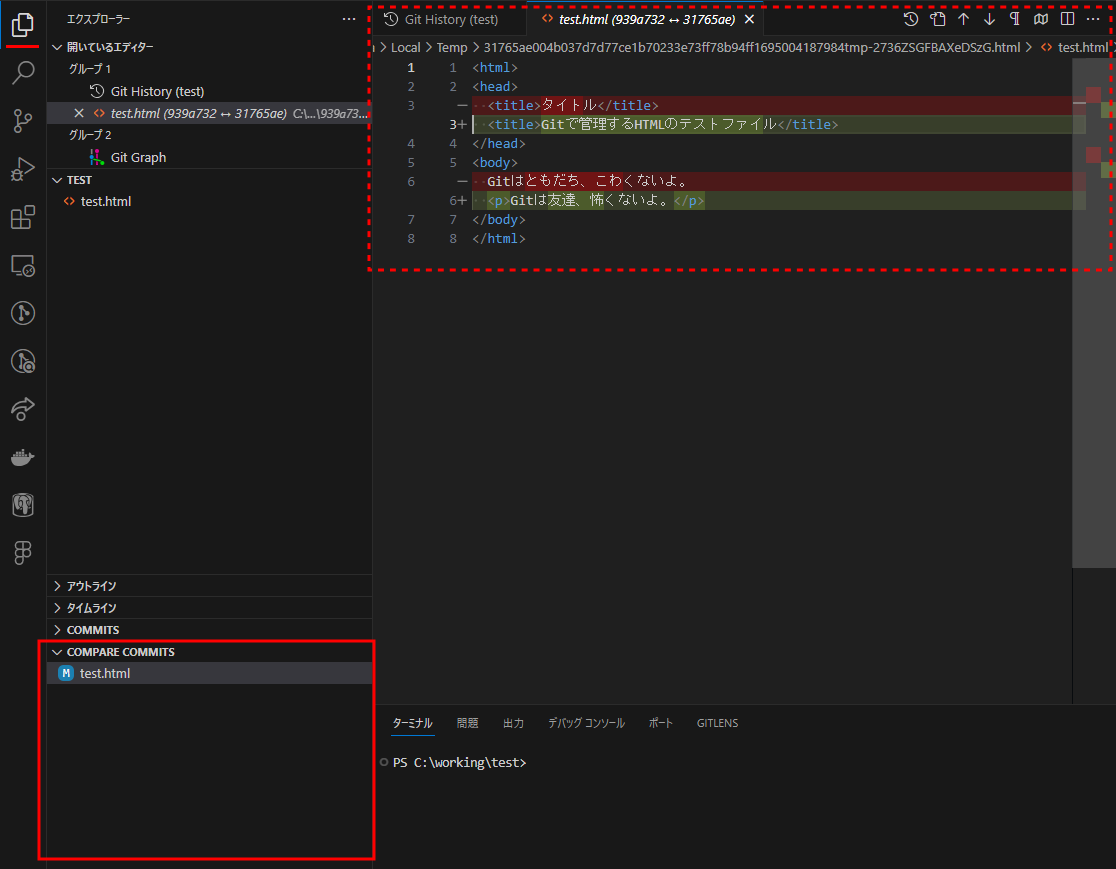The height and width of the screenshot is (869, 1116).
Task: Switch to the ポート panel tab
Action: (660, 723)
